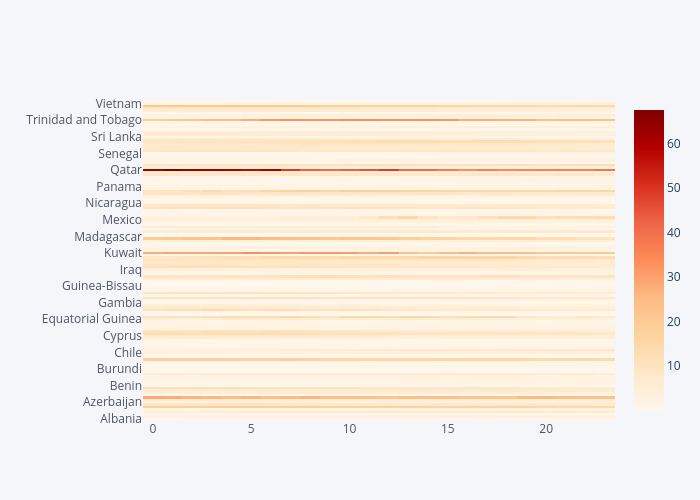Select the Guinea-Bissau label
The image size is (700, 500).
click(x=101, y=286)
